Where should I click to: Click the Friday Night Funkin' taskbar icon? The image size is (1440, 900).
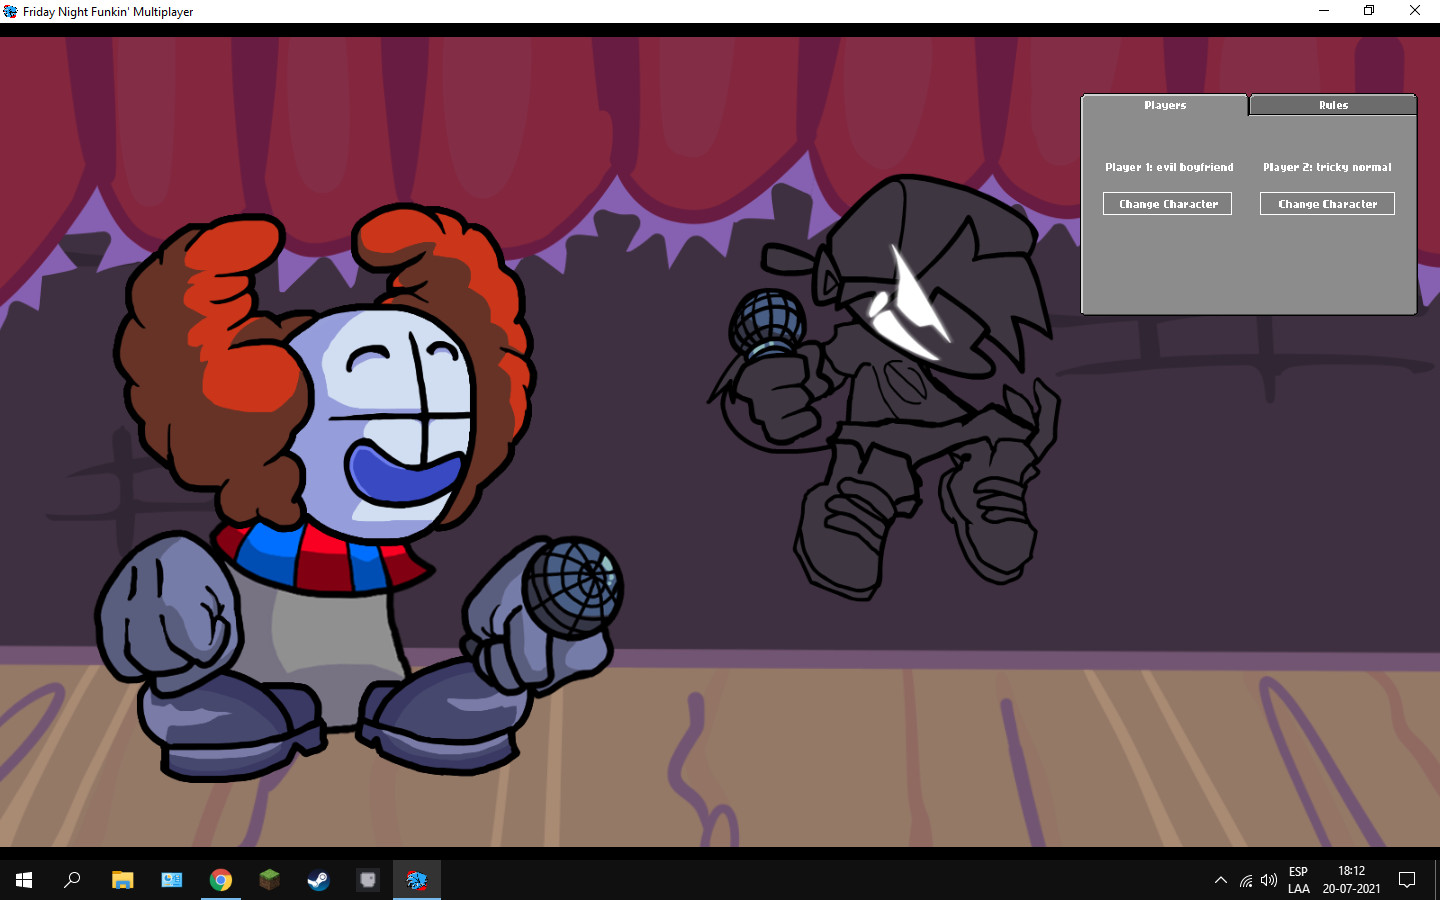coord(416,880)
